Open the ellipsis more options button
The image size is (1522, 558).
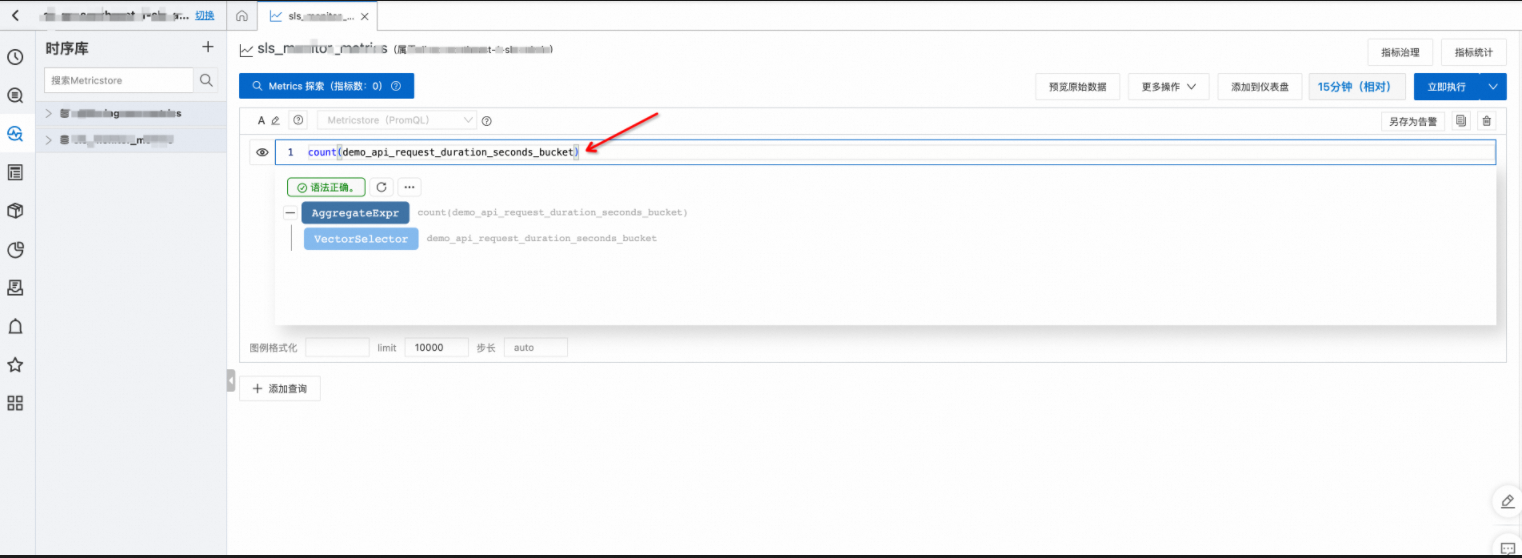[409, 187]
